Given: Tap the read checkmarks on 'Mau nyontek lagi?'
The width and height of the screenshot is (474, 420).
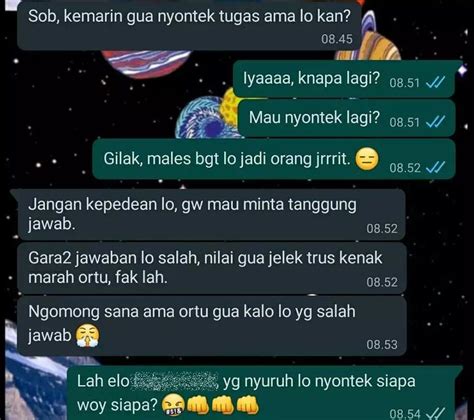Looking at the screenshot, I should tap(435, 122).
